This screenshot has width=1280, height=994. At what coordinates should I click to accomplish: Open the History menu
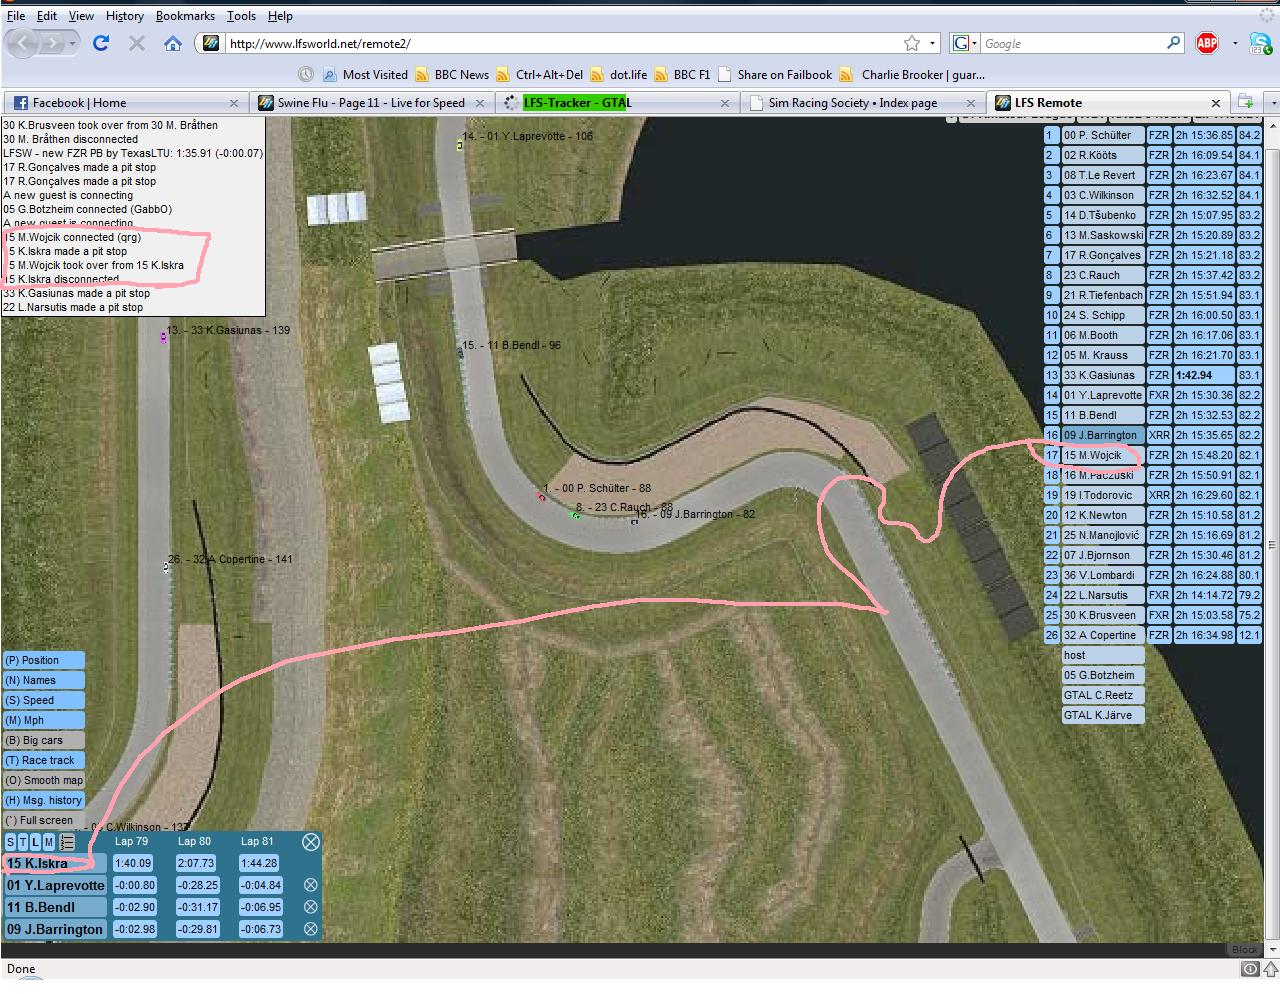pyautogui.click(x=125, y=16)
